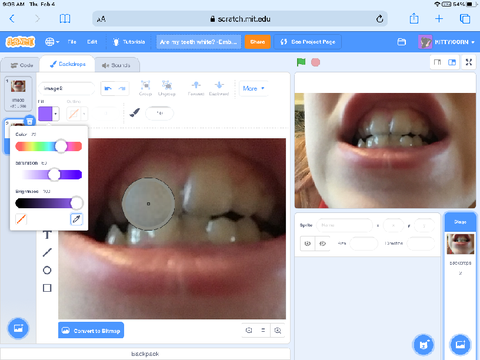This screenshot has height=360, width=480.
Task: Click the green flag
Action: click(x=301, y=62)
